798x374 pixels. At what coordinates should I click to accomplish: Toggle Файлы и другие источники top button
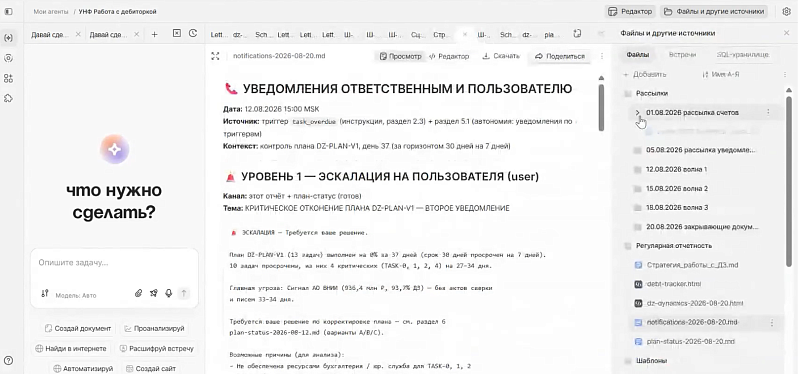(715, 11)
